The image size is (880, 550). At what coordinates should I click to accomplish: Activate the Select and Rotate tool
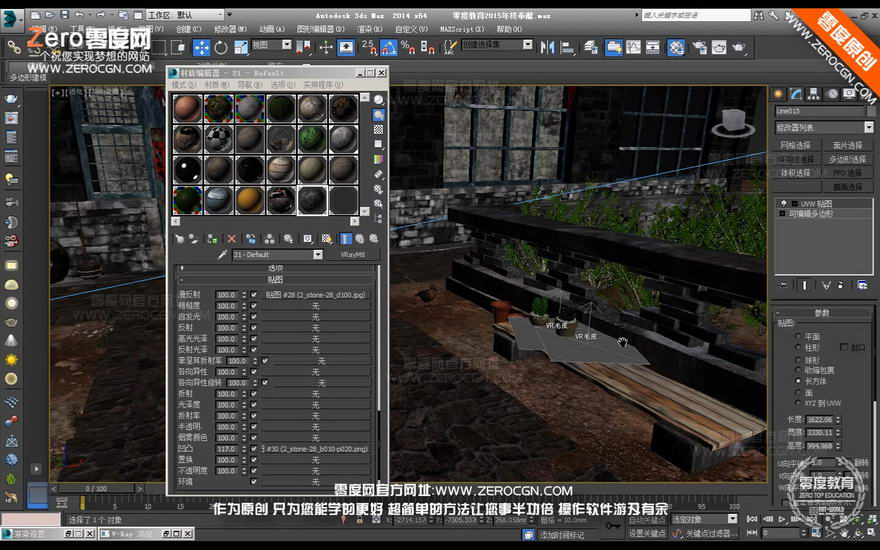(x=221, y=48)
